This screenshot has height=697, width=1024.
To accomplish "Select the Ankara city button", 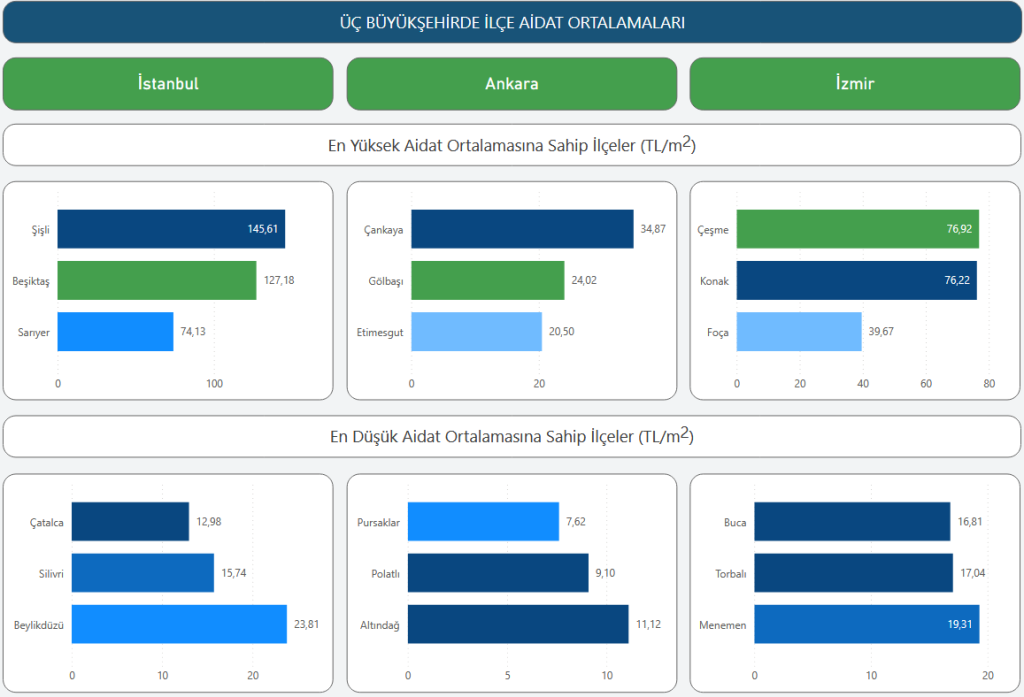I will tap(511, 84).
